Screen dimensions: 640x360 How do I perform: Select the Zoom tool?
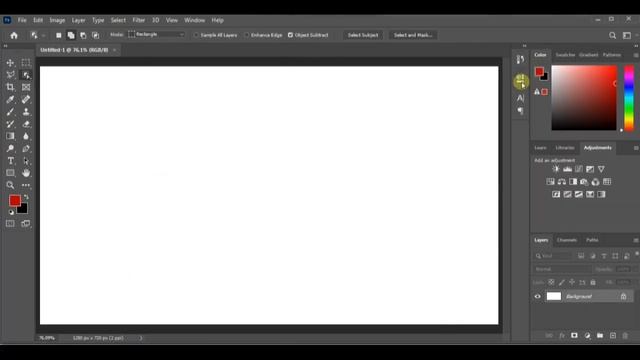(10, 185)
